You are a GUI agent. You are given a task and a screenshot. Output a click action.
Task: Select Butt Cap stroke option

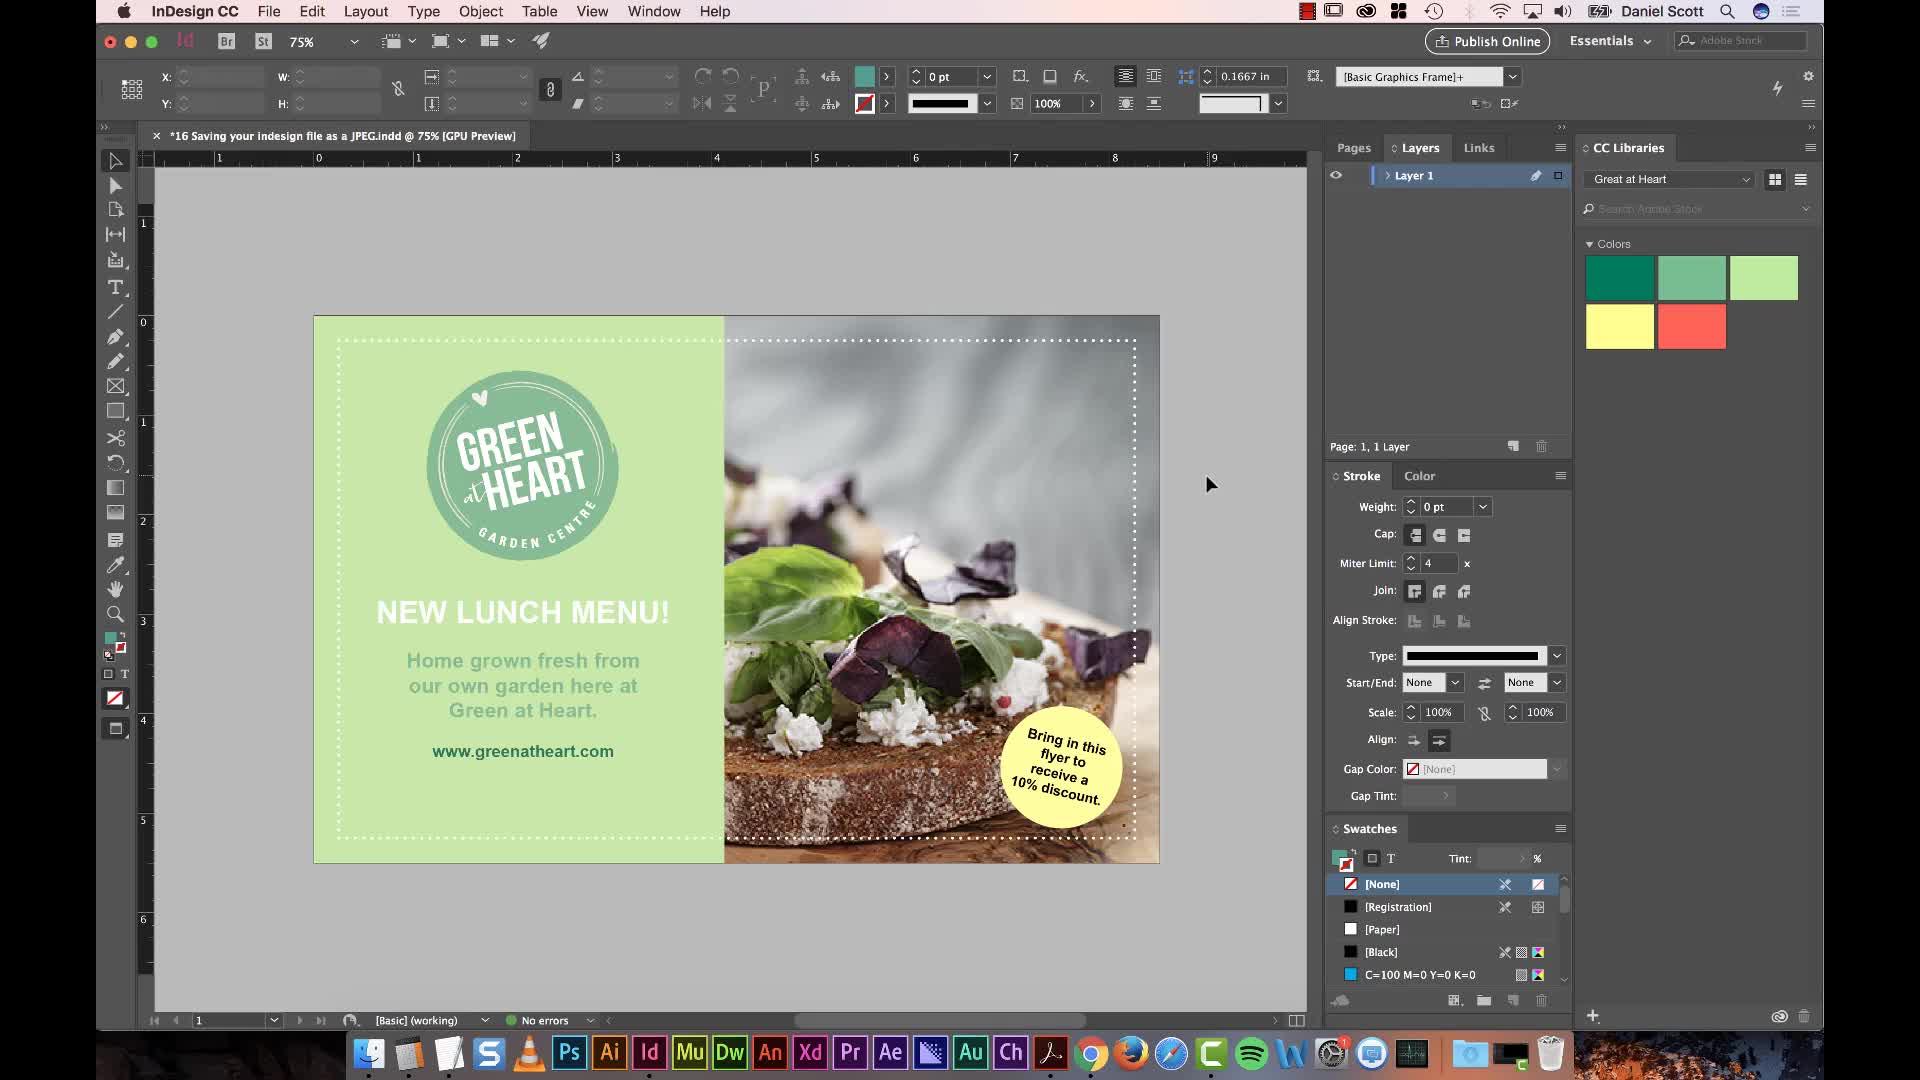pyautogui.click(x=1415, y=535)
